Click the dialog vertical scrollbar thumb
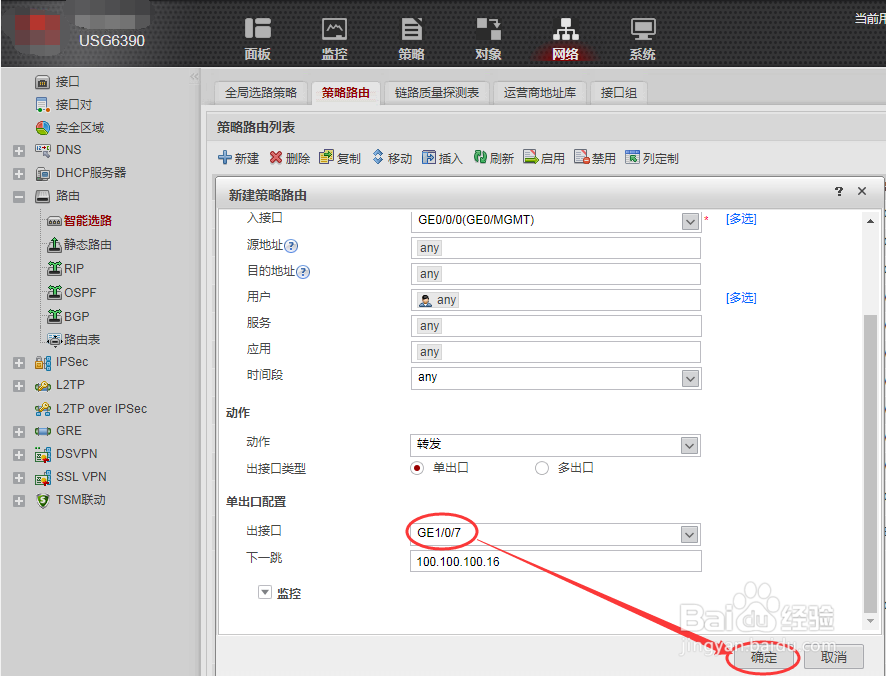This screenshot has height=676, width=886. click(x=870, y=463)
